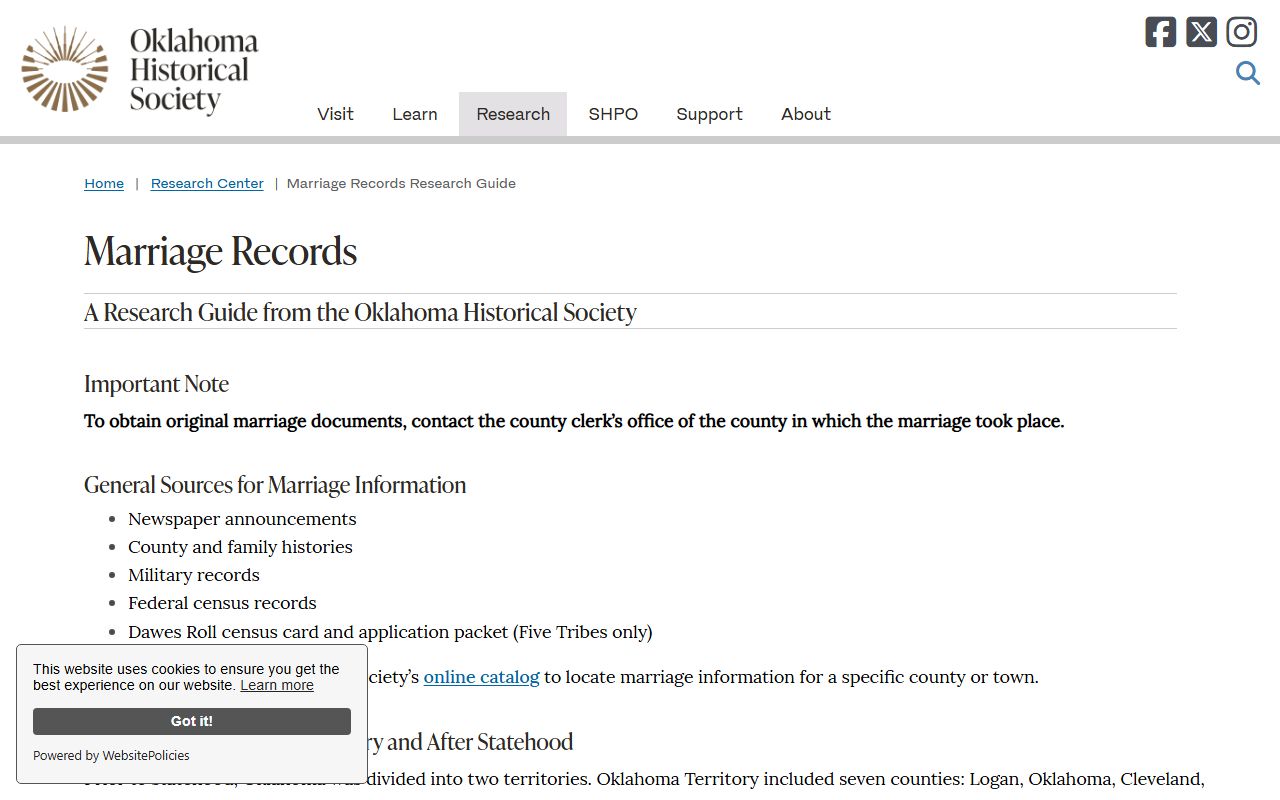Open the Facebook social icon

pyautogui.click(x=1161, y=32)
